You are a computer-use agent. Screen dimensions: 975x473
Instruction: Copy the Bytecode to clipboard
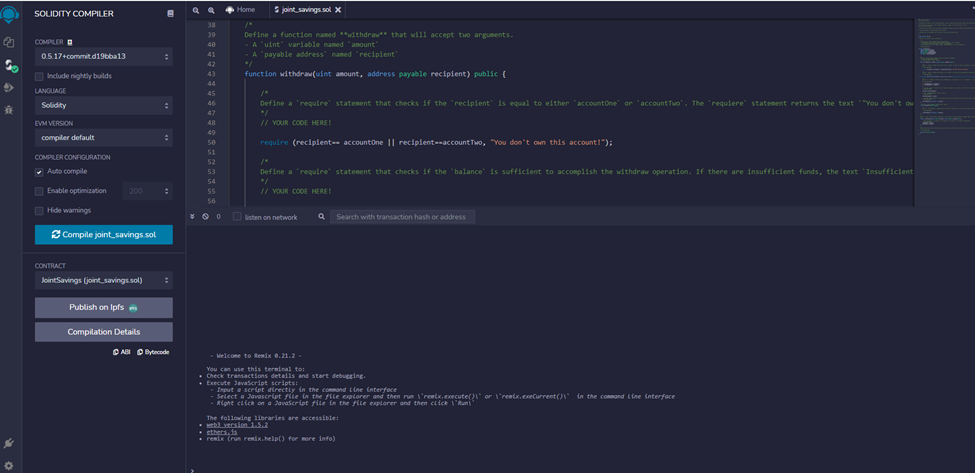point(153,352)
